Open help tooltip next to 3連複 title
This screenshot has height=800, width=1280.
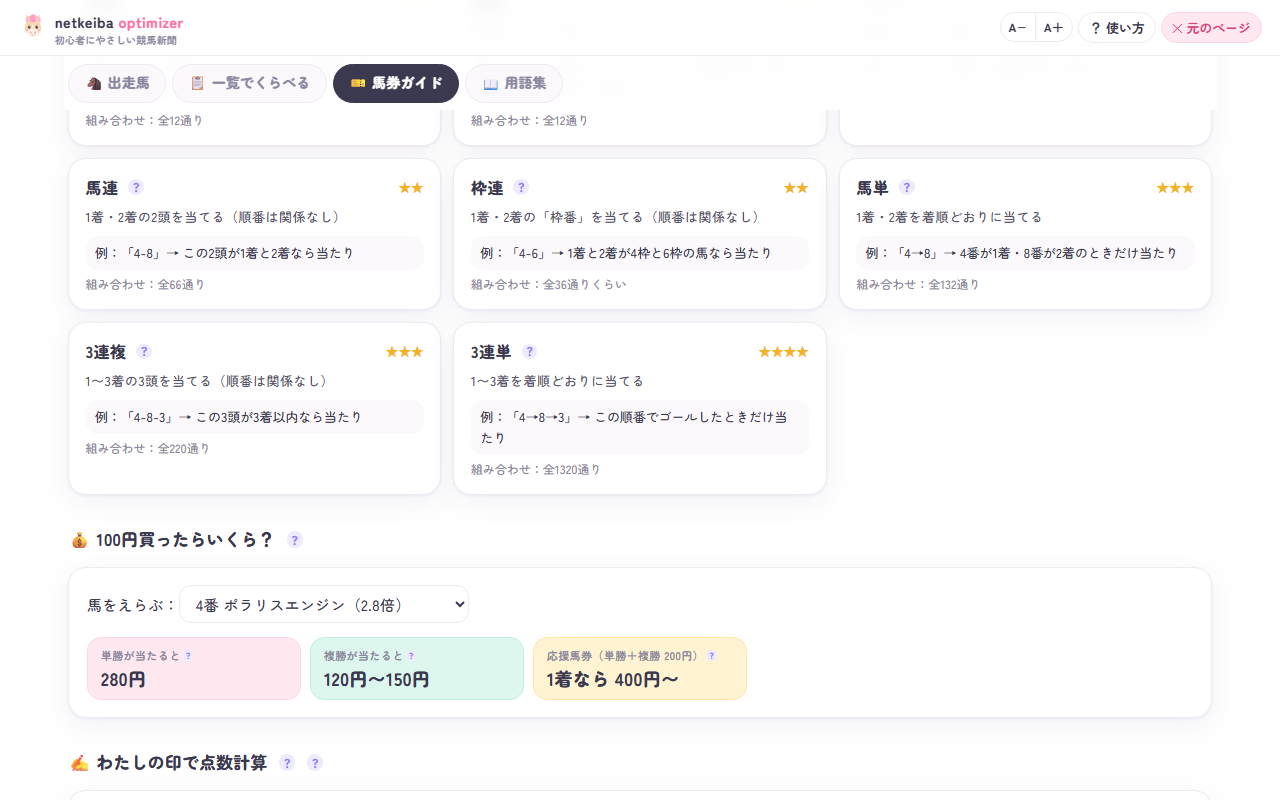[x=144, y=351]
